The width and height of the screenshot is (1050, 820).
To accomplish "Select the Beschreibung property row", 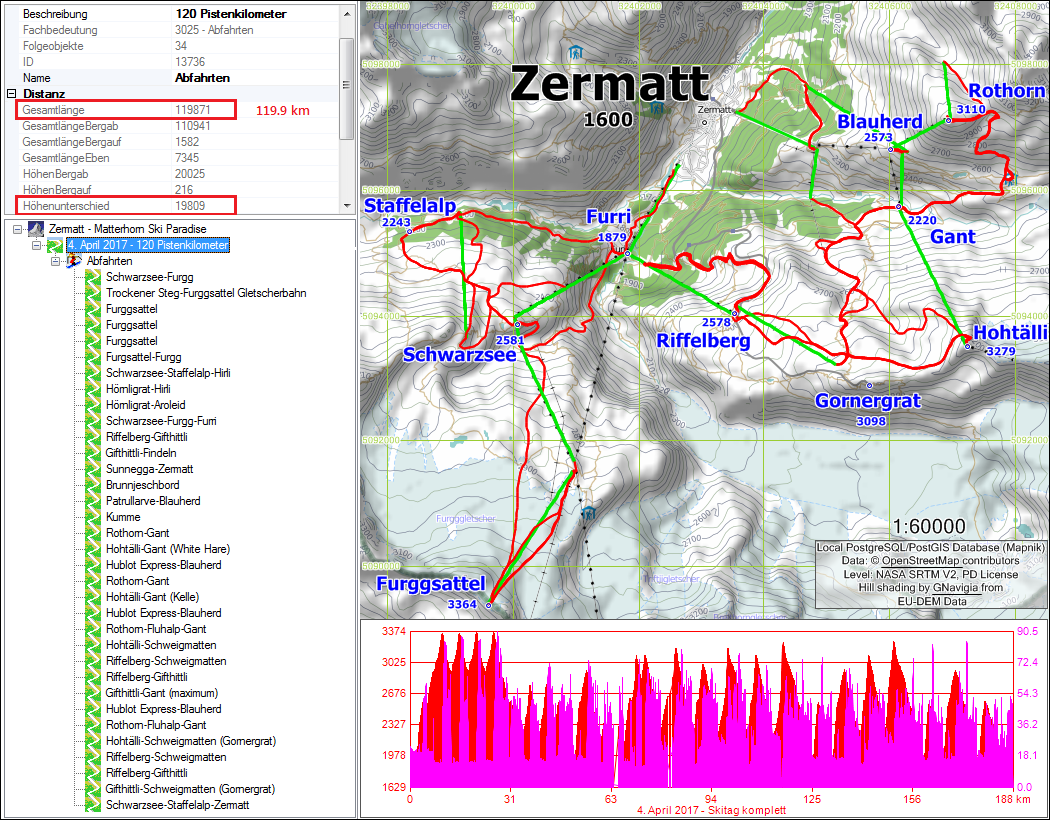I will (x=179, y=13).
